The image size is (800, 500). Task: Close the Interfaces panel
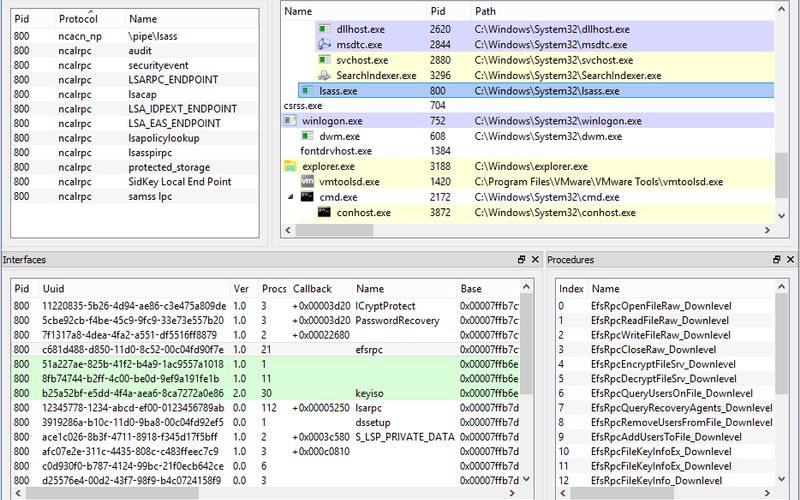tap(535, 259)
